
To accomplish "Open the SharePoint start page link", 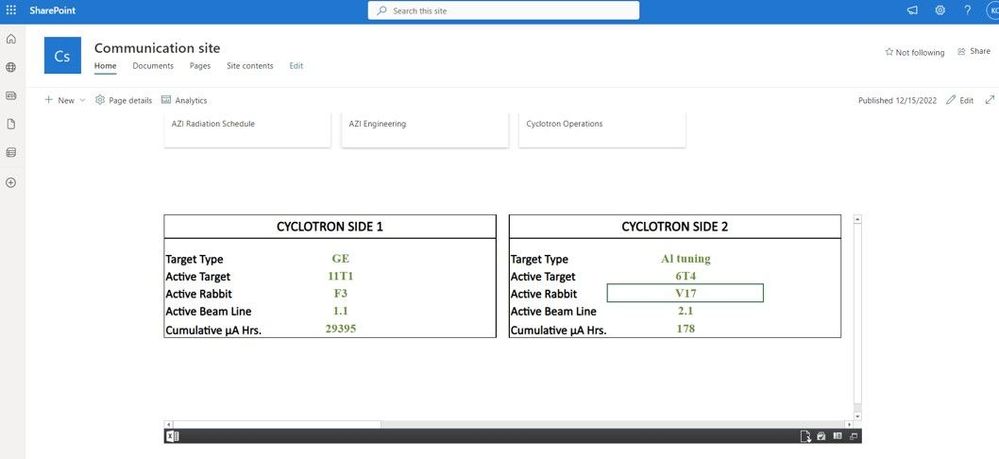I will [x=52, y=10].
